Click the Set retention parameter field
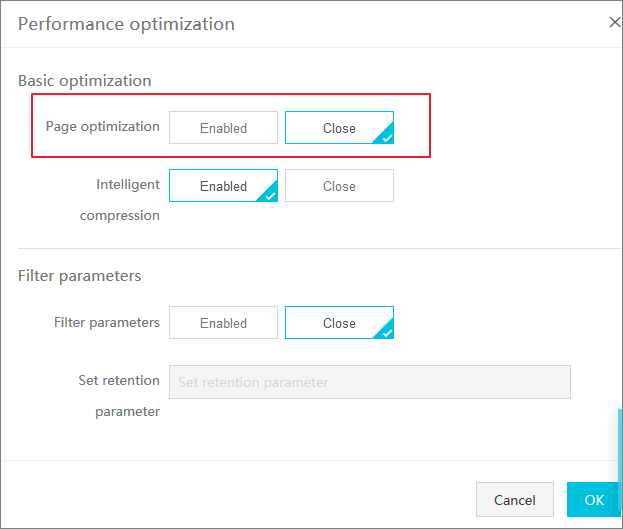This screenshot has width=623, height=529. pos(370,382)
